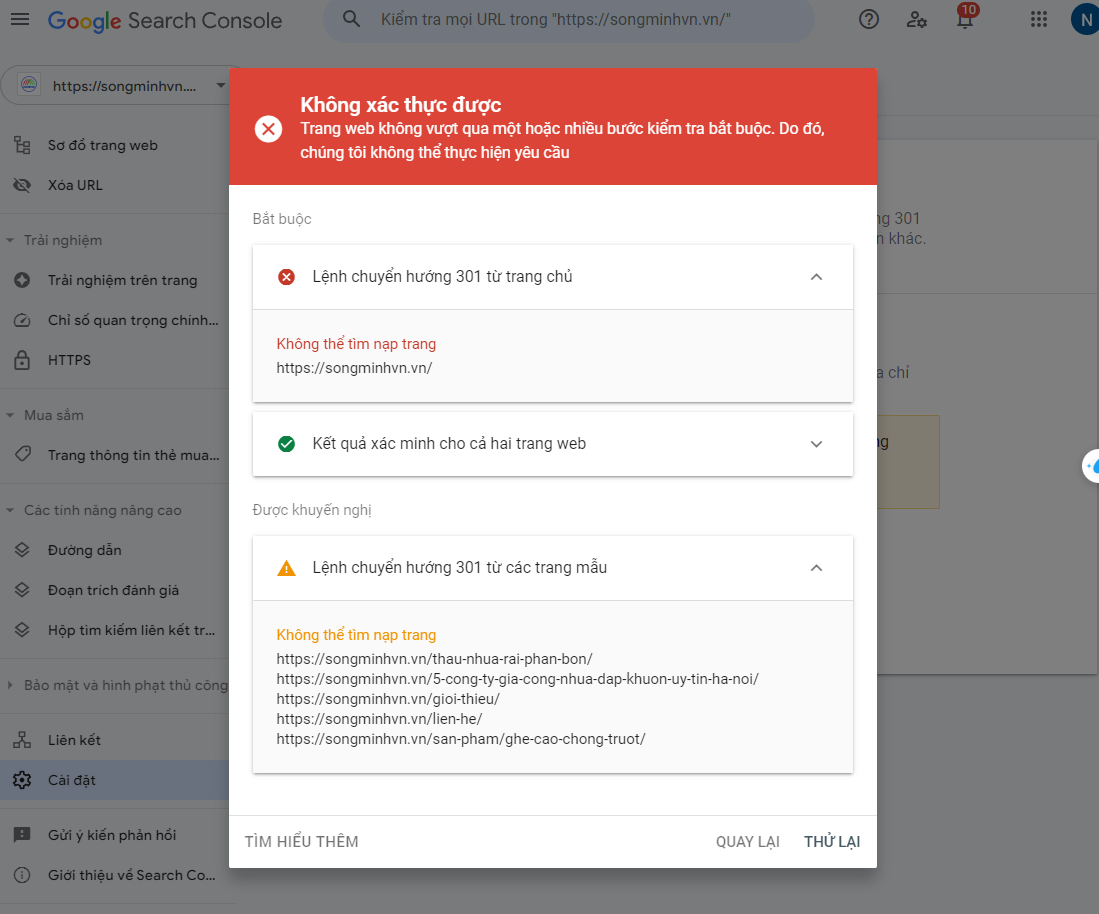The image size is (1099, 914).
Task: Click the gear icon beside Cài đặt
Action: pyautogui.click(x=22, y=780)
